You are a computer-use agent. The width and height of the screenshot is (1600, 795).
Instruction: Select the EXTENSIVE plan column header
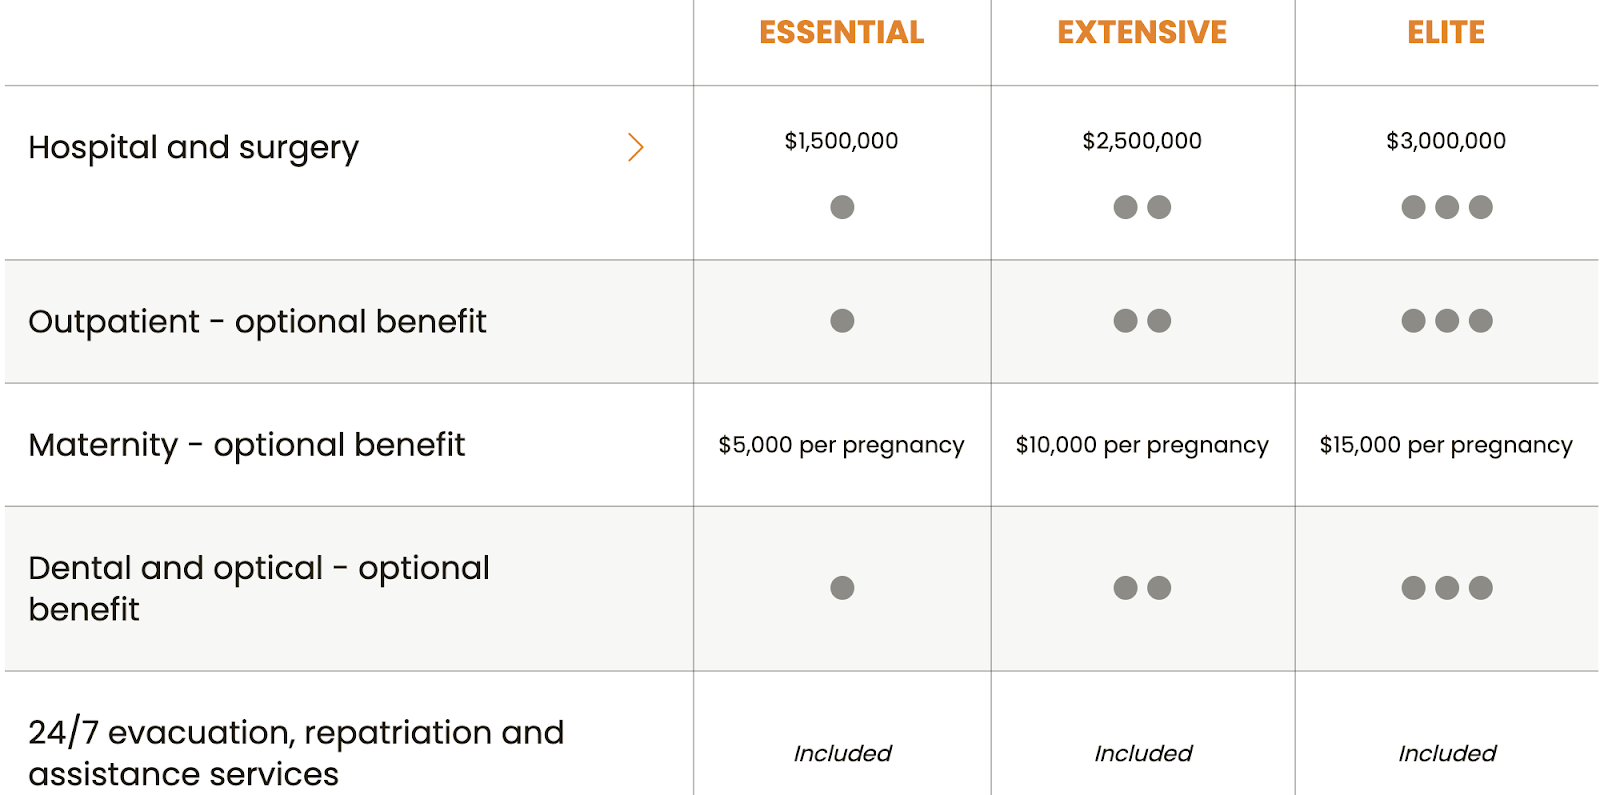pos(1142,33)
